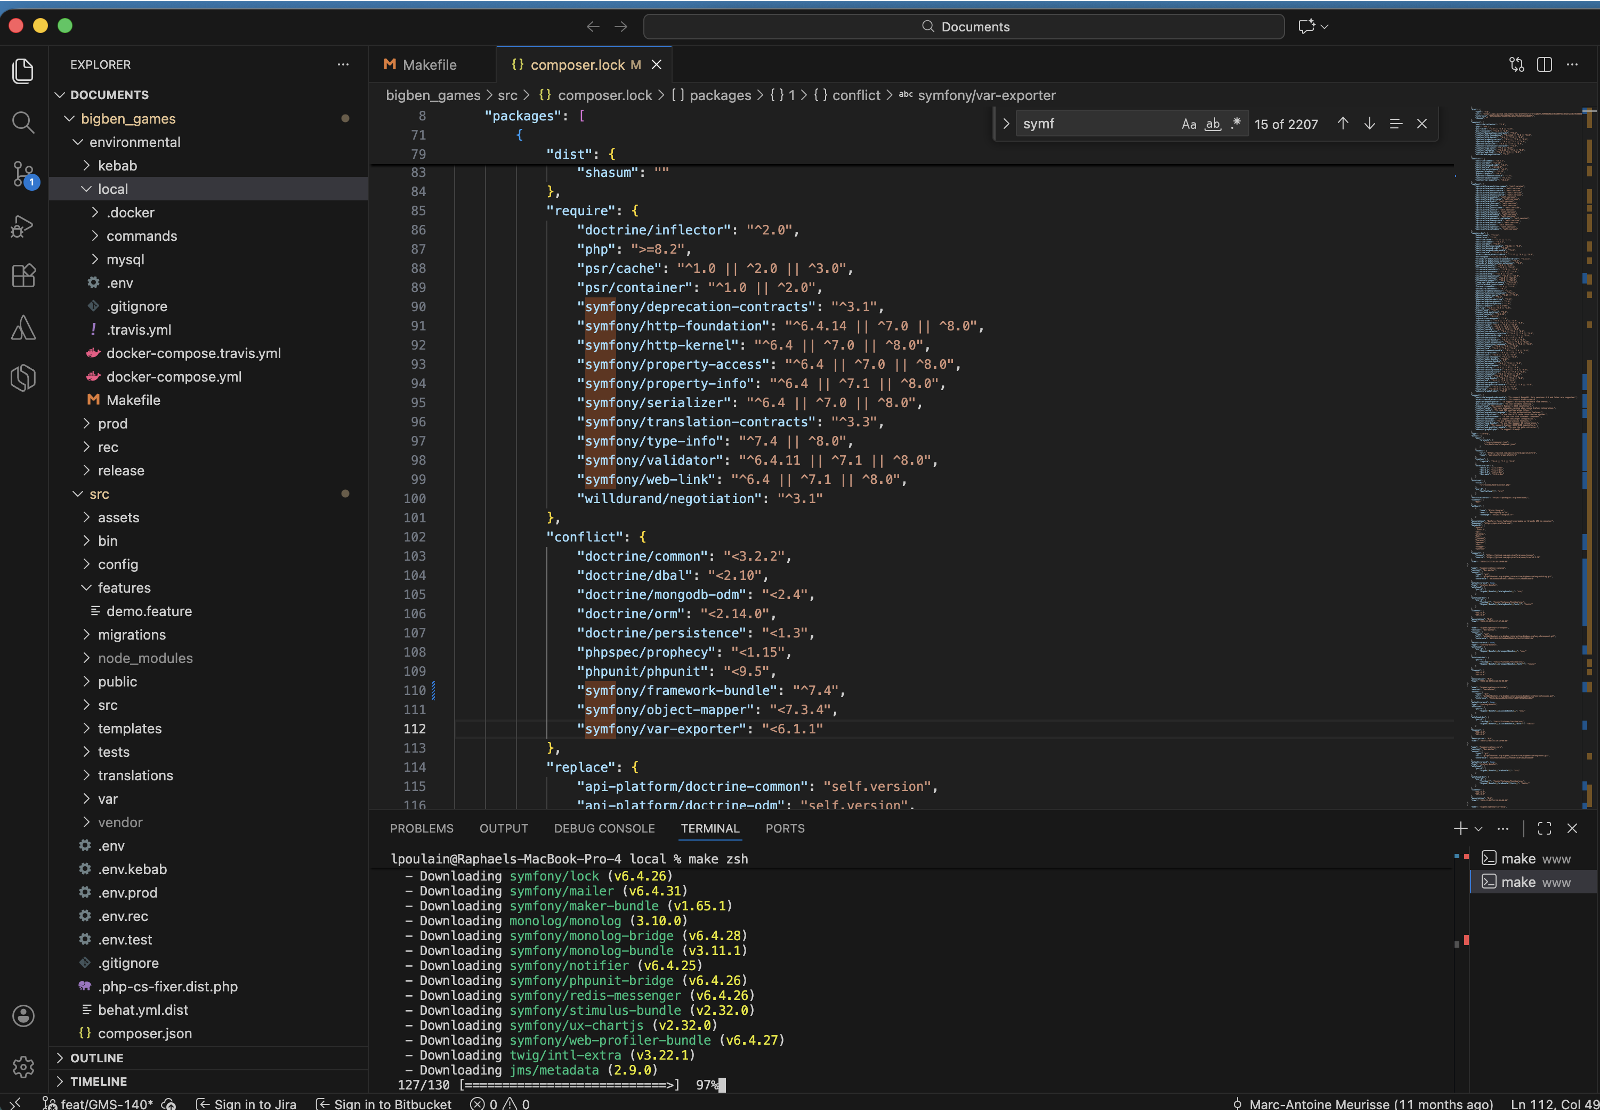Expand the OUTLINE section

[x=97, y=1058]
